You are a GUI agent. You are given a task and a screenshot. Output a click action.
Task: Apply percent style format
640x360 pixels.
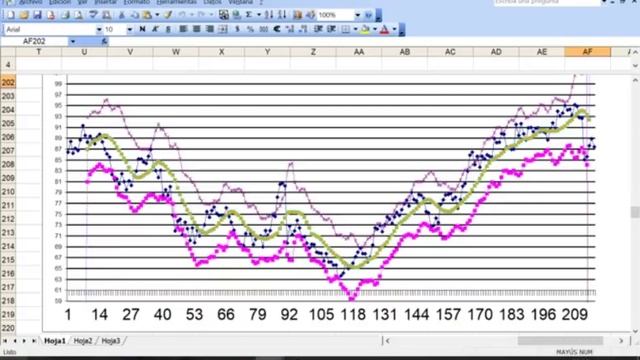click(x=250, y=29)
